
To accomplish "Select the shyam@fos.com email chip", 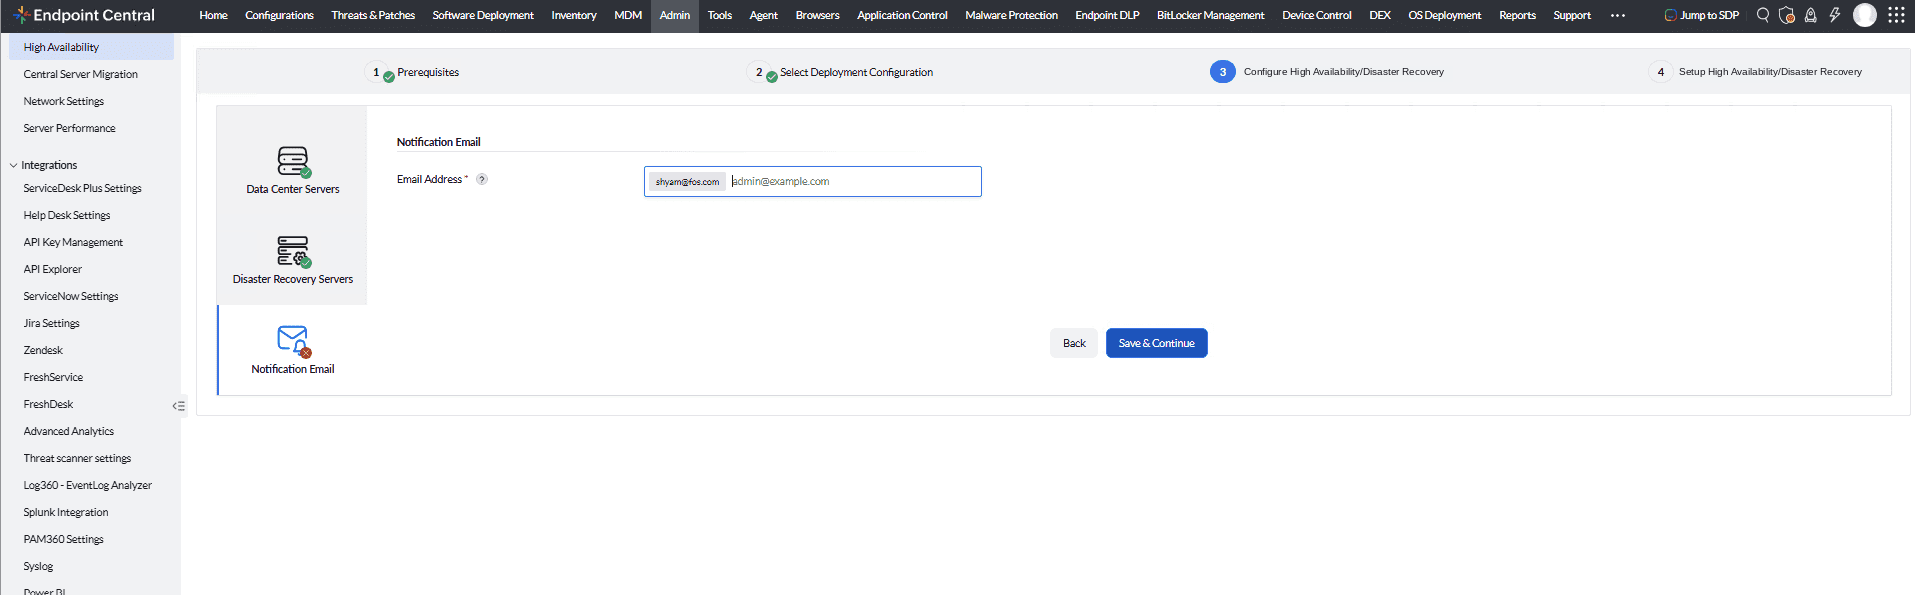I will (x=687, y=182).
